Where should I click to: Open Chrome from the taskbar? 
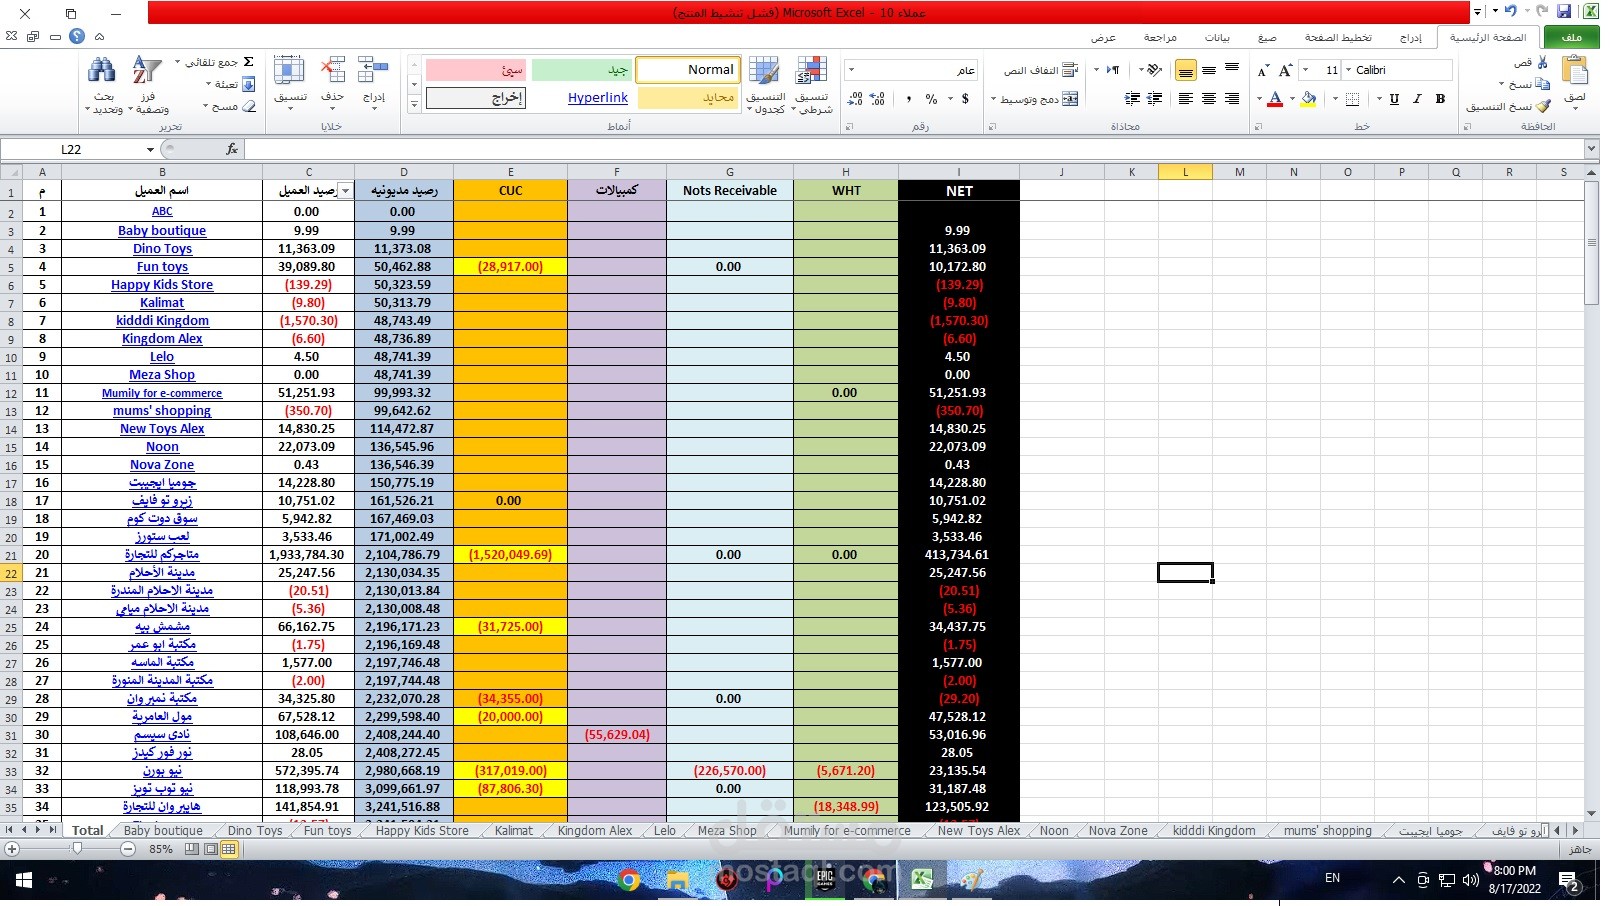pyautogui.click(x=629, y=880)
